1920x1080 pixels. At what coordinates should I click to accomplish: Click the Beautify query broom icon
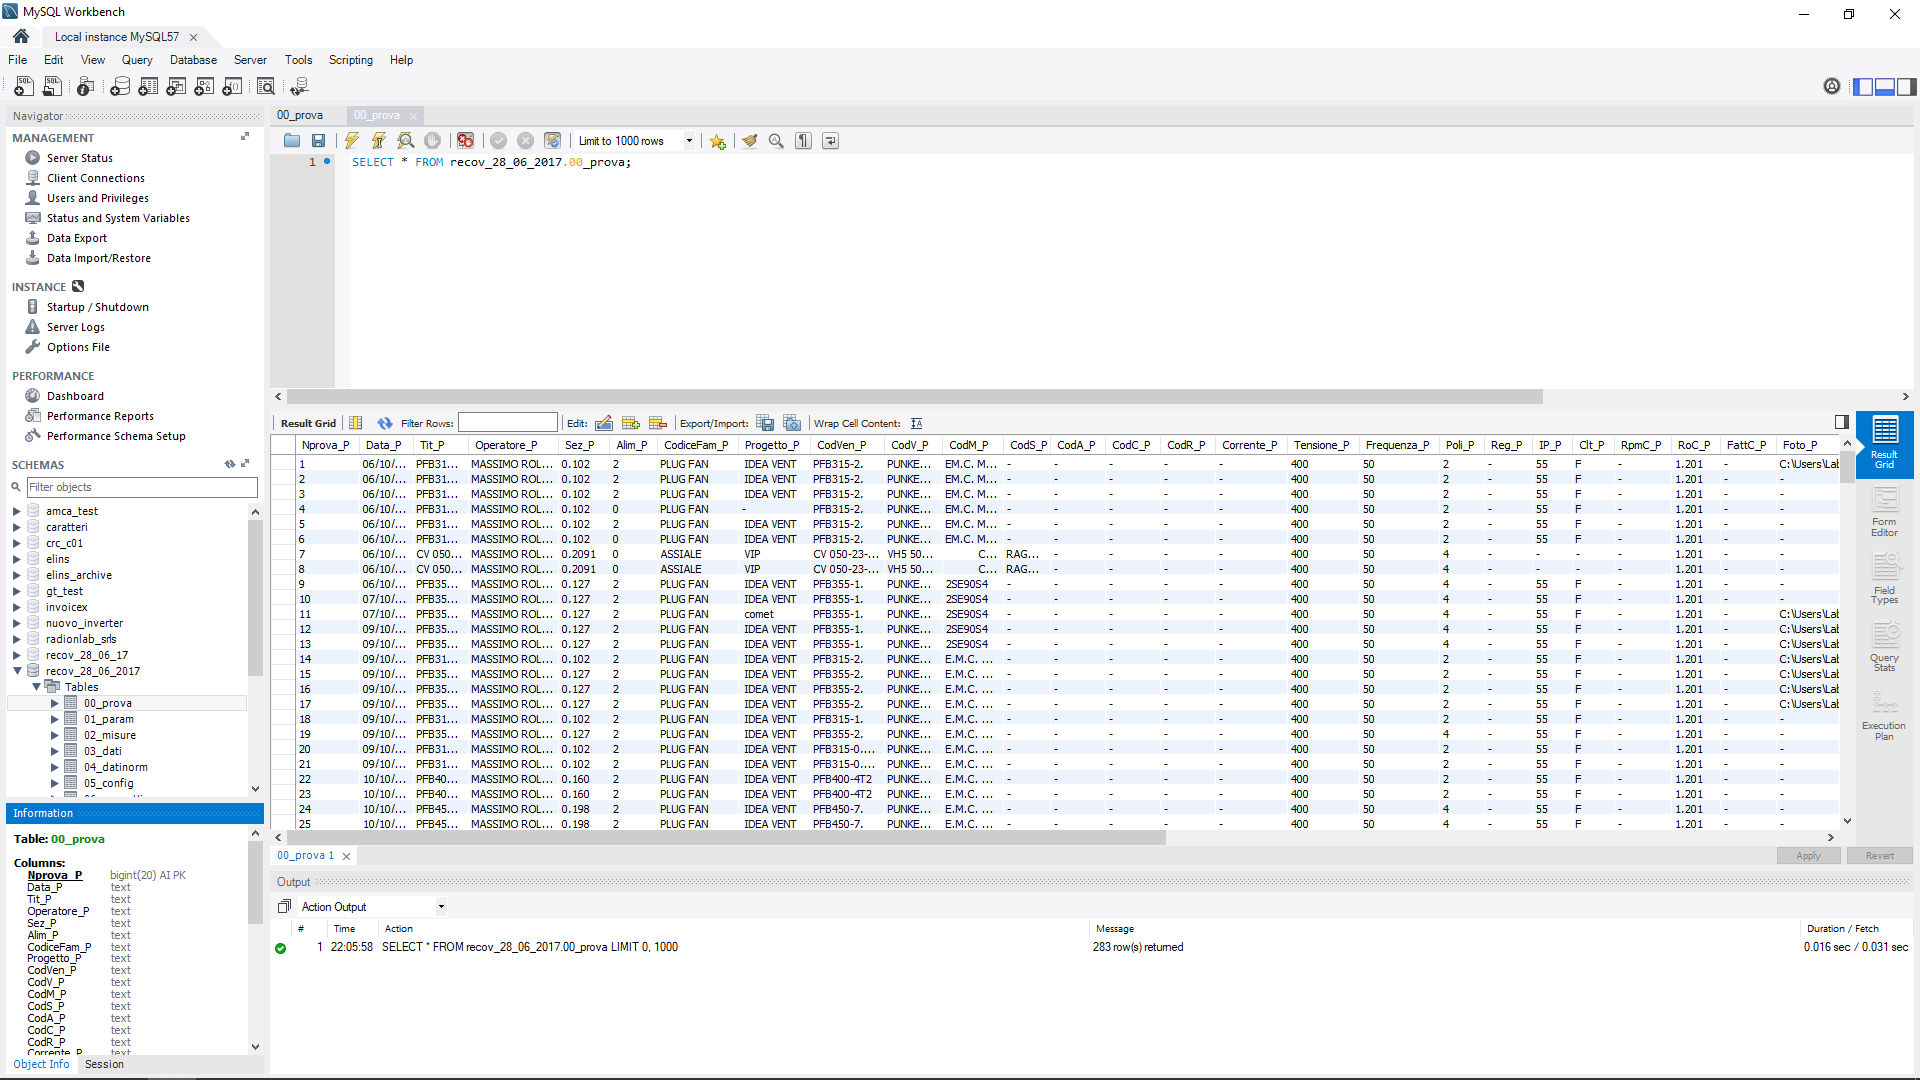[749, 141]
